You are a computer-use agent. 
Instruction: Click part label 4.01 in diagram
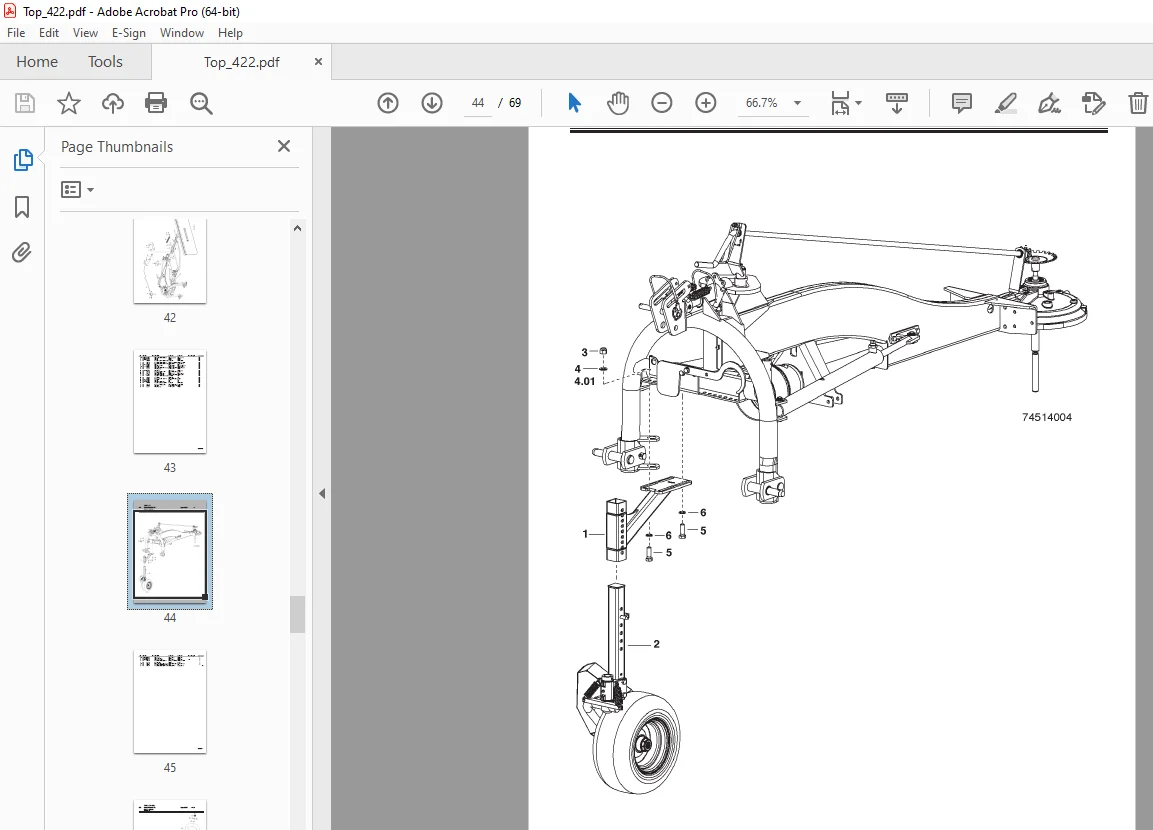584,382
